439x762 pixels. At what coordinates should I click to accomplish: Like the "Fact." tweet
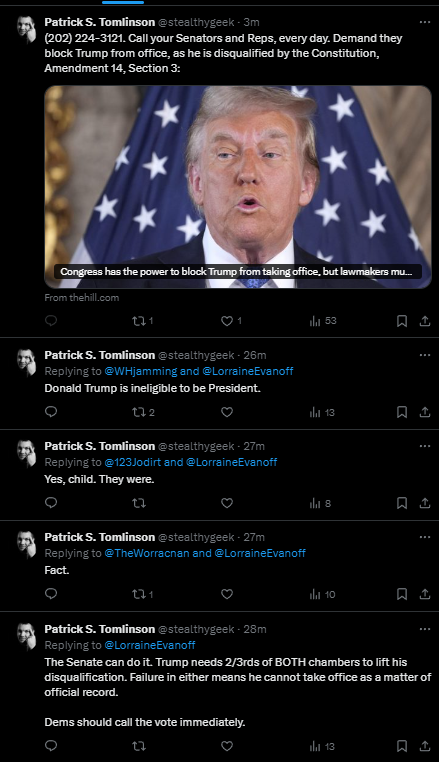click(227, 594)
